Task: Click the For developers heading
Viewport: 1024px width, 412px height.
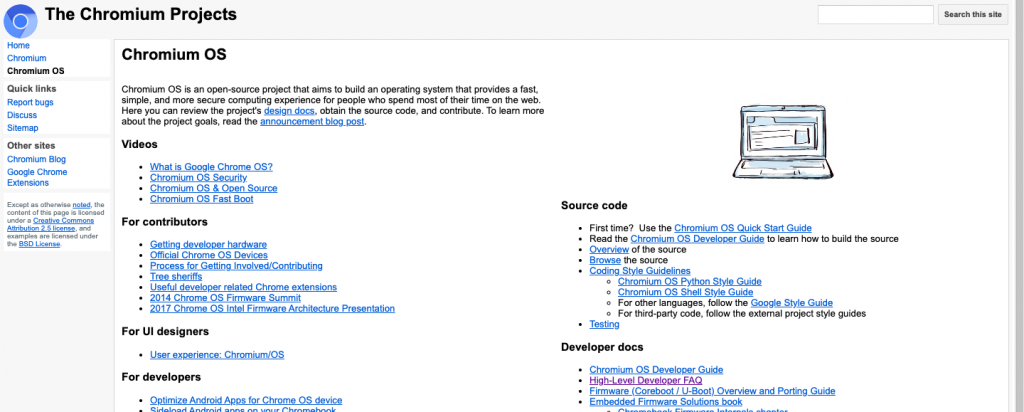Action: [161, 377]
